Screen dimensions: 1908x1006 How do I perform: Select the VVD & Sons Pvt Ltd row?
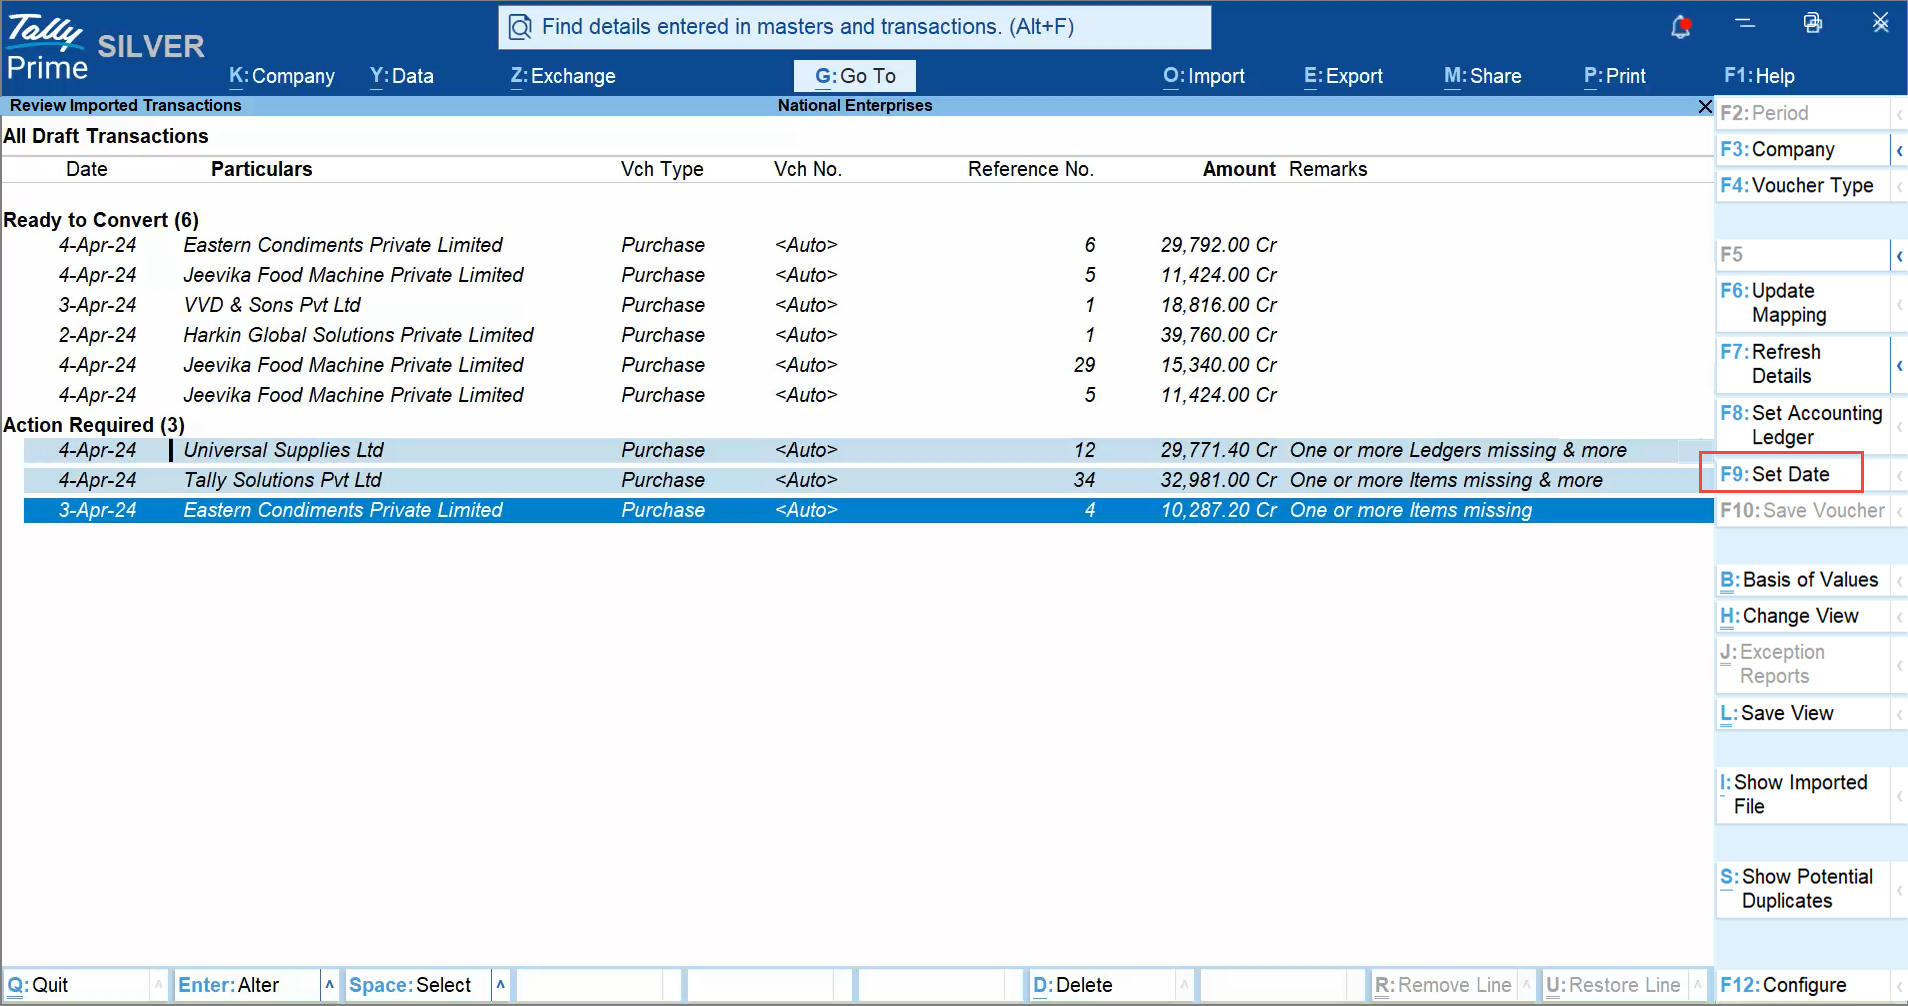tap(868, 305)
